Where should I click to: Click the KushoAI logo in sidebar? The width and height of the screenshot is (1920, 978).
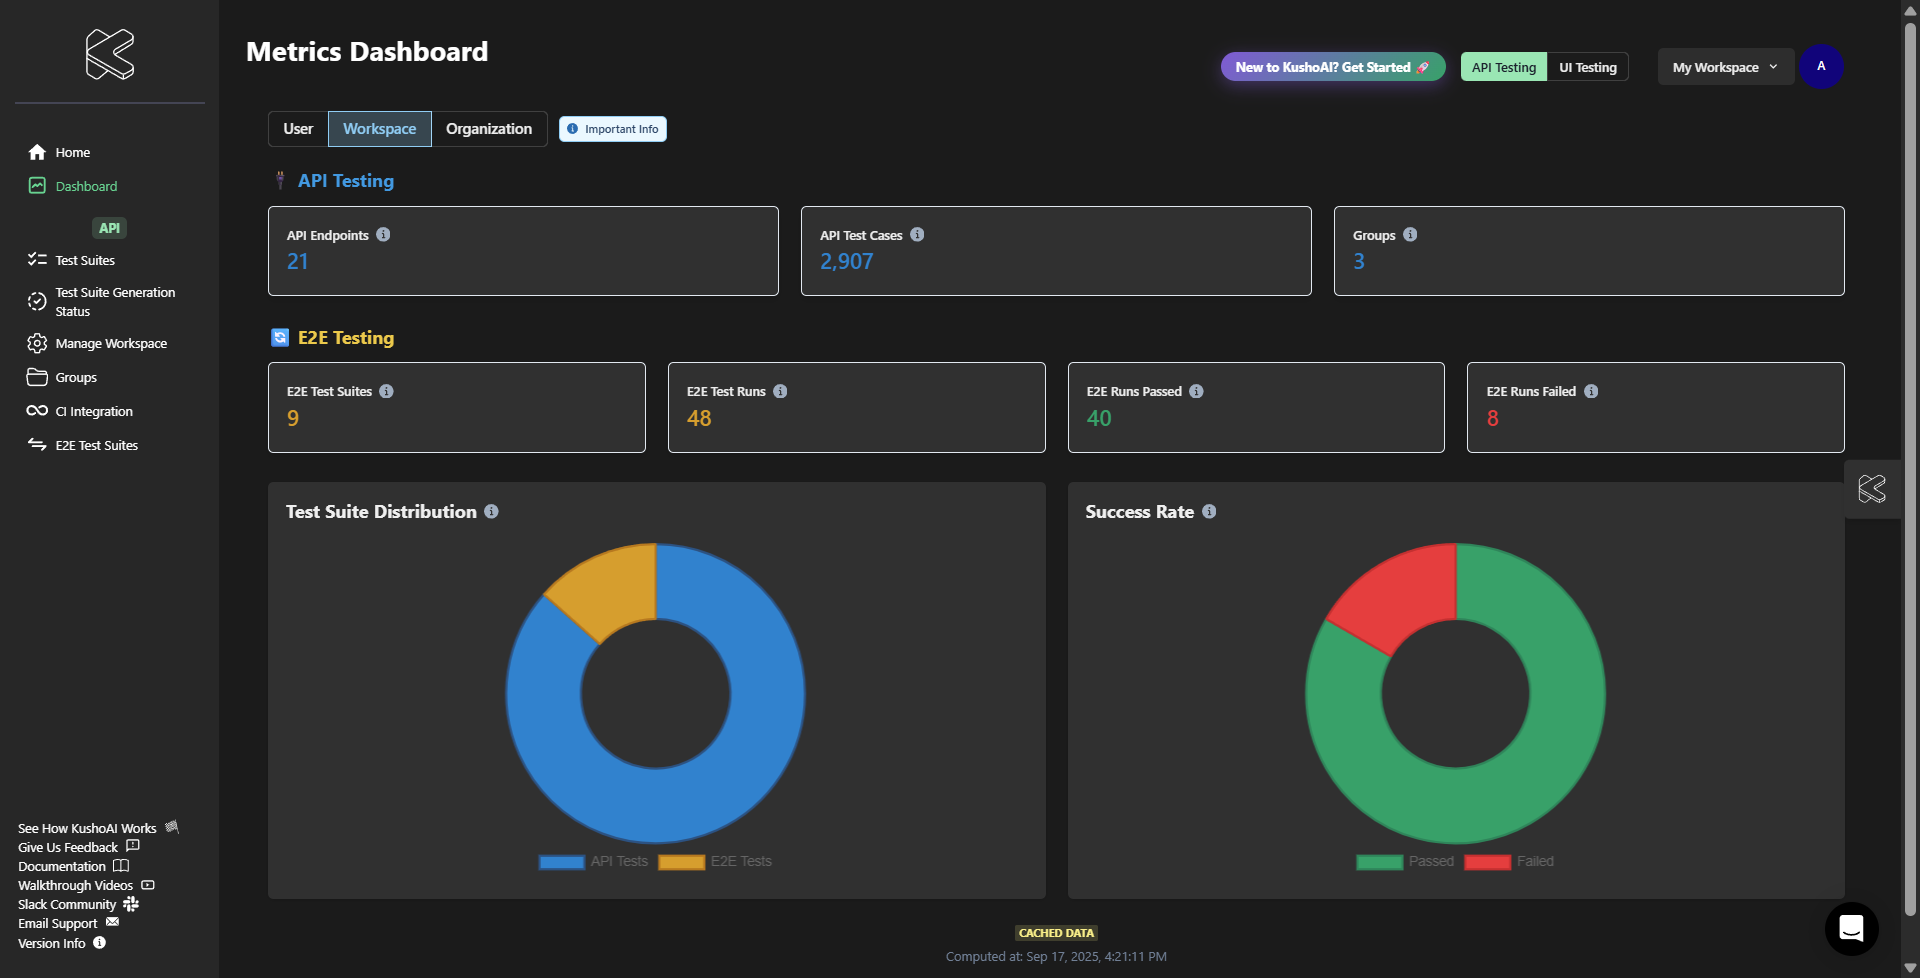pyautogui.click(x=110, y=54)
